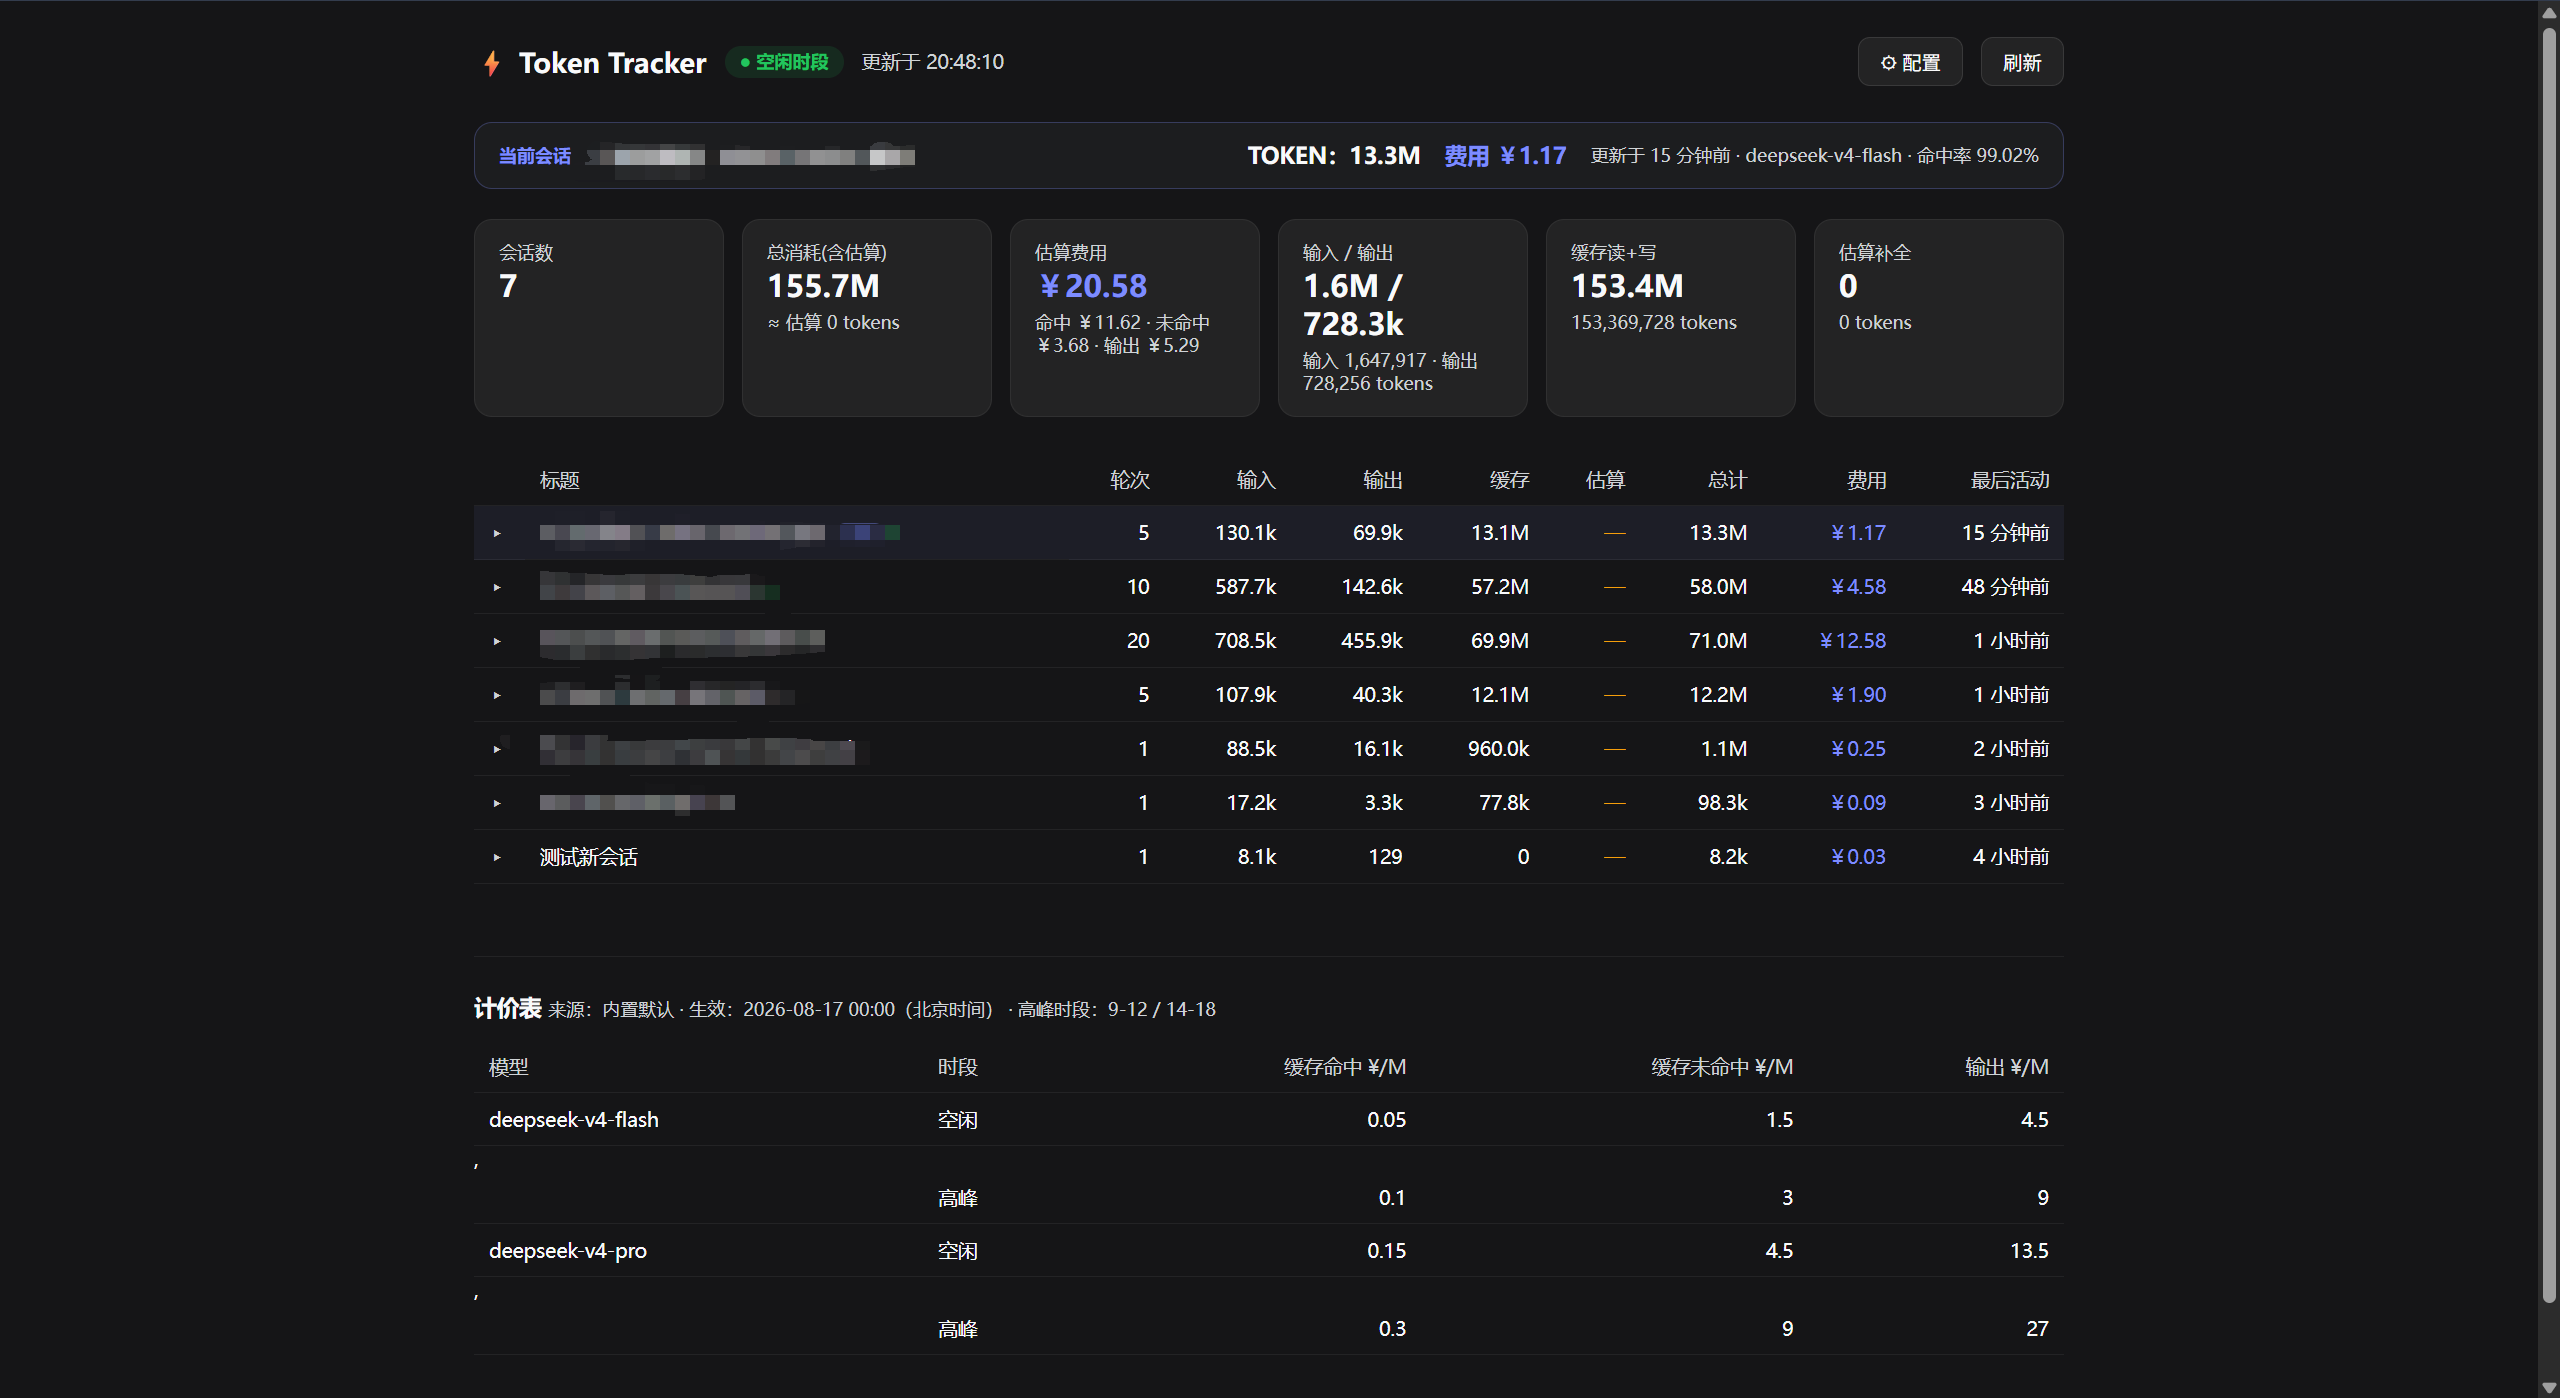Click the 标题 column header

click(x=559, y=480)
